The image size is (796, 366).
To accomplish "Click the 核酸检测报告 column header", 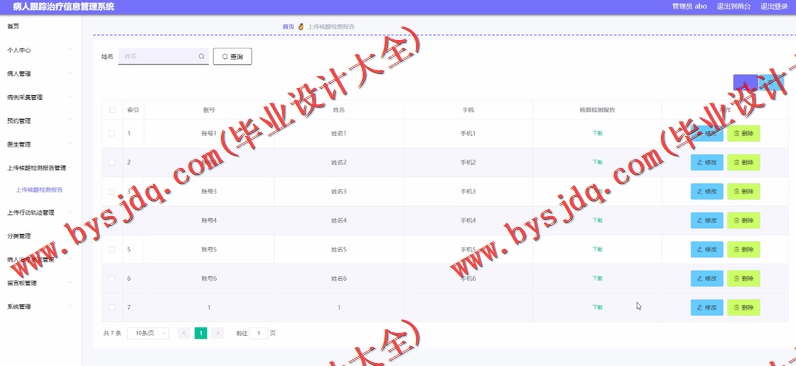I will click(597, 110).
